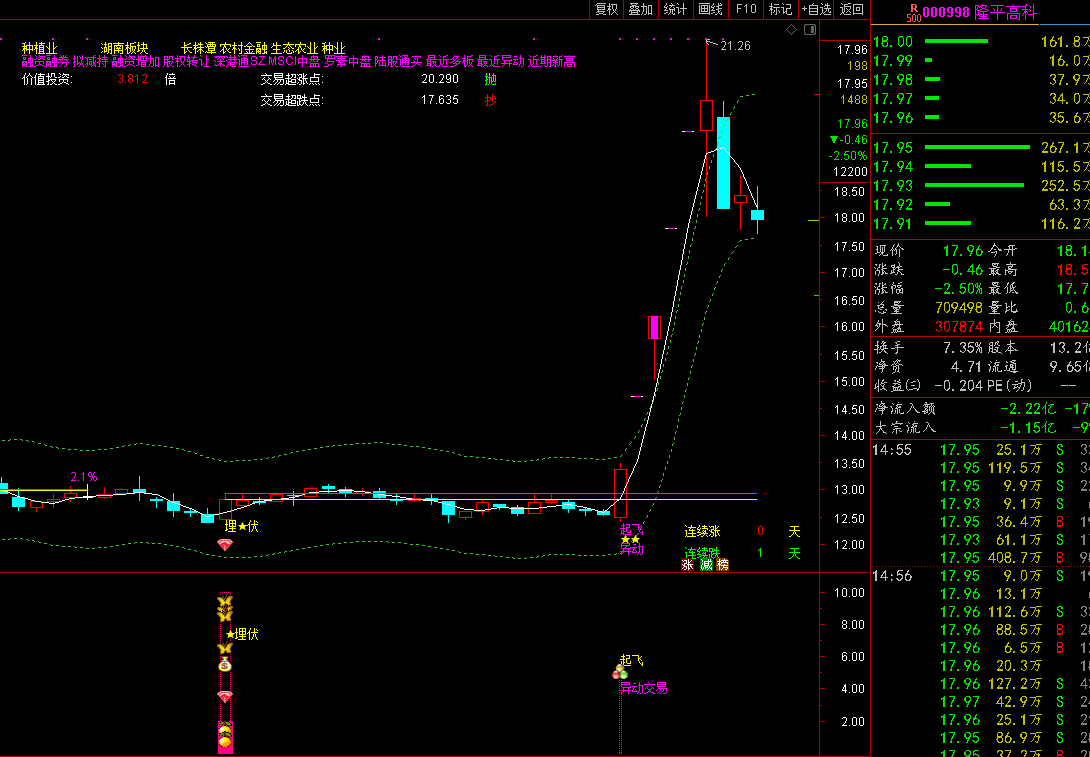The image size is (1090, 757).
Task: Click the 2.1% label on the chart
Action: pyautogui.click(x=83, y=477)
